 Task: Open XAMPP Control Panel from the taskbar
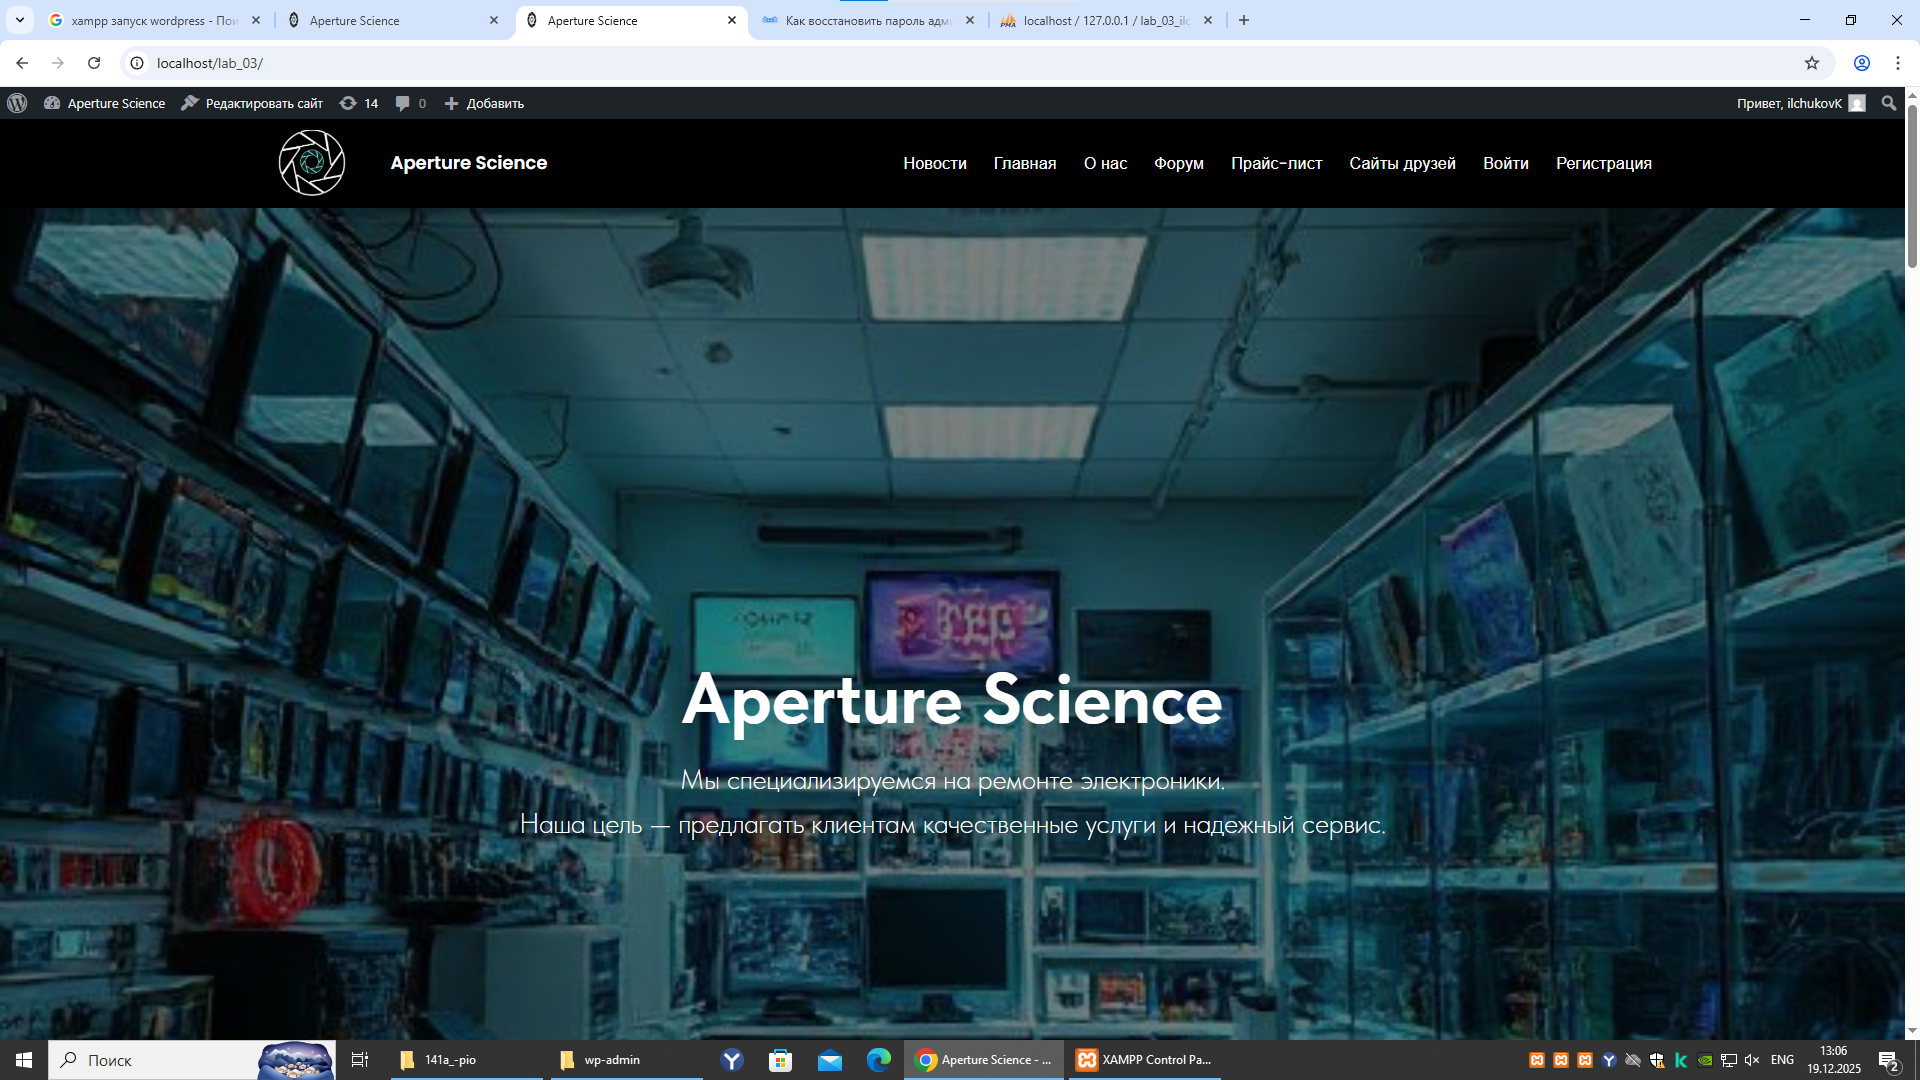click(x=1144, y=1060)
